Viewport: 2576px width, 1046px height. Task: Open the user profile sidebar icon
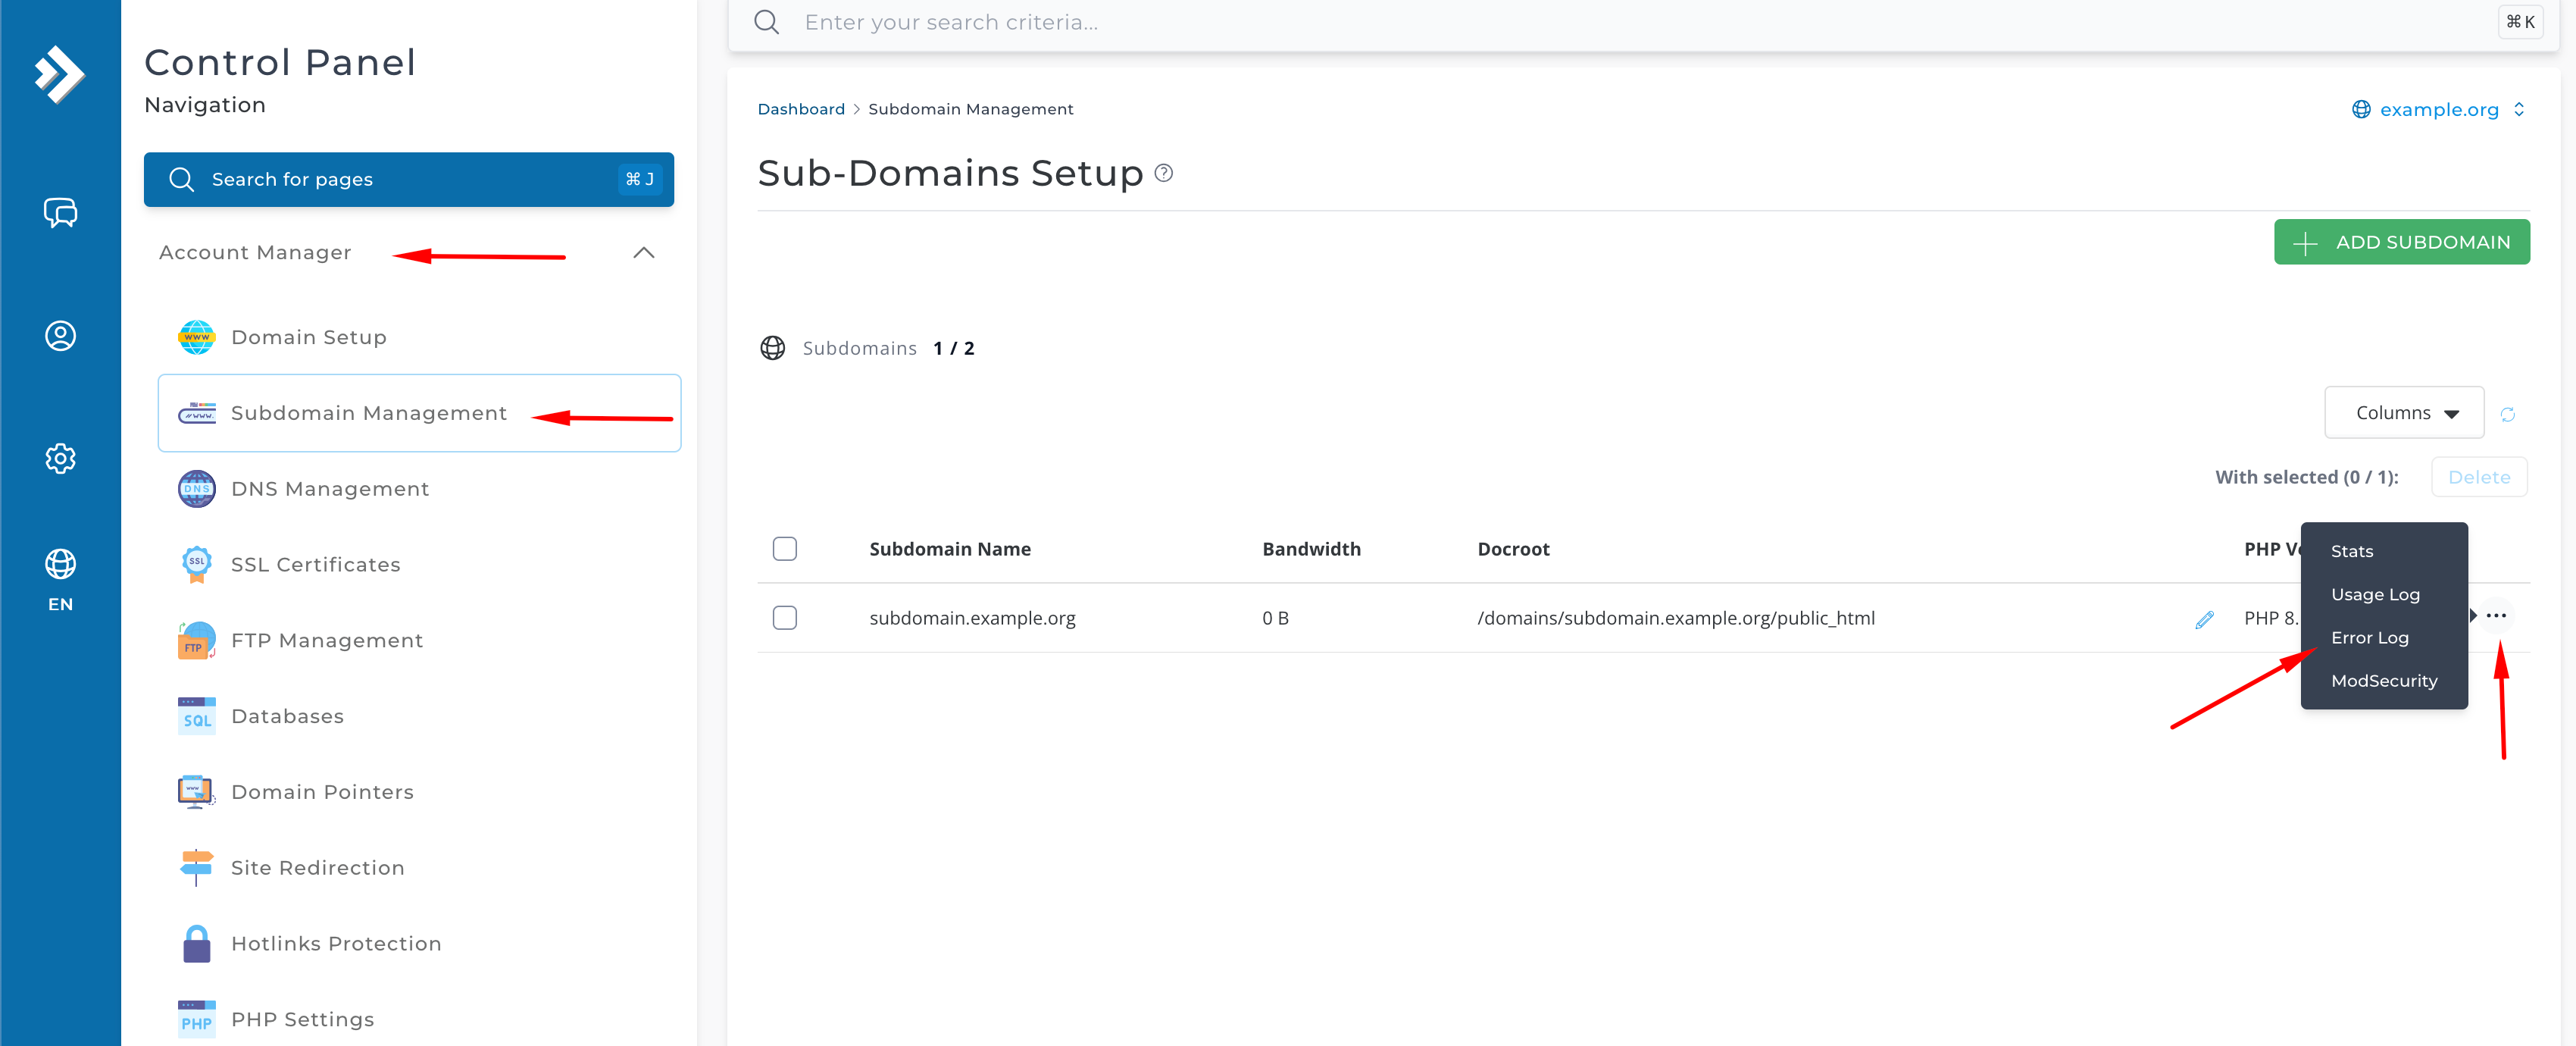click(60, 336)
